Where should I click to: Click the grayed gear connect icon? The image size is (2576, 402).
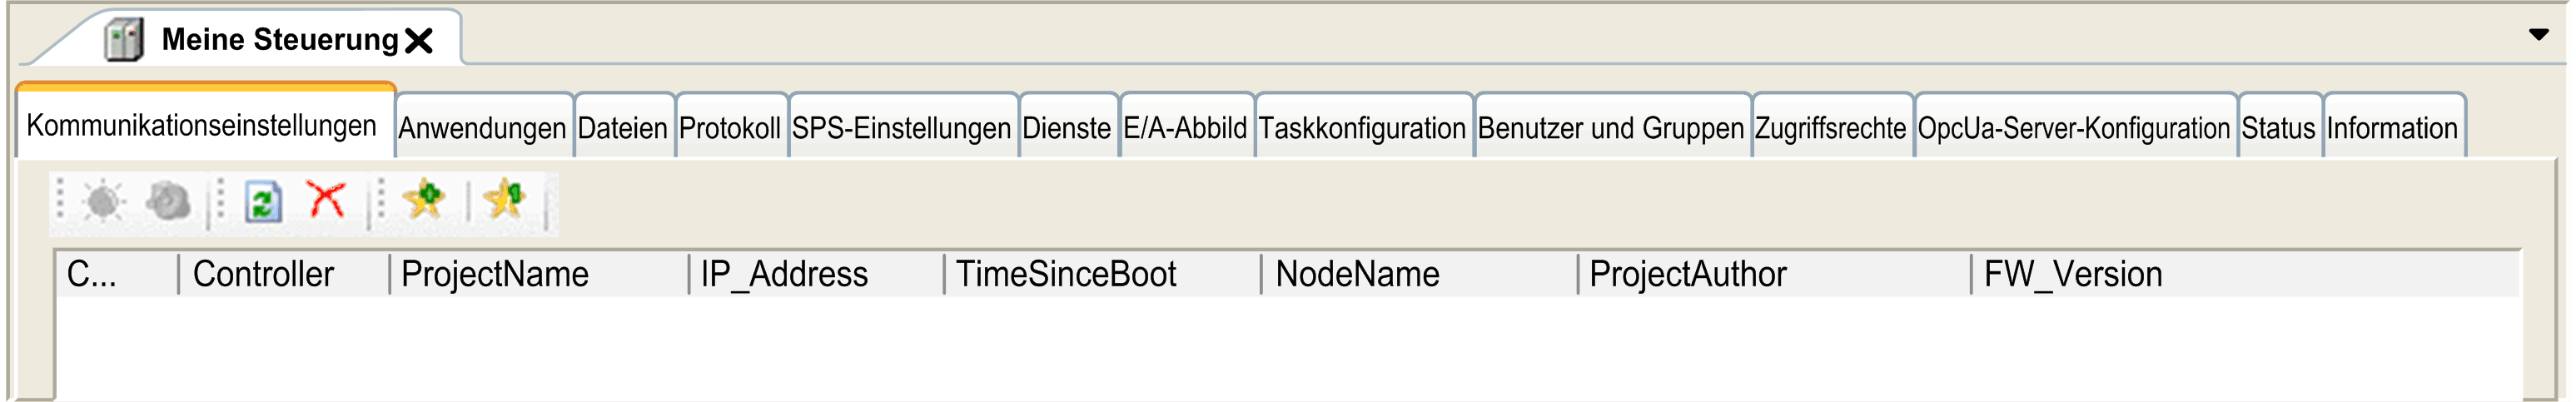[x=103, y=202]
